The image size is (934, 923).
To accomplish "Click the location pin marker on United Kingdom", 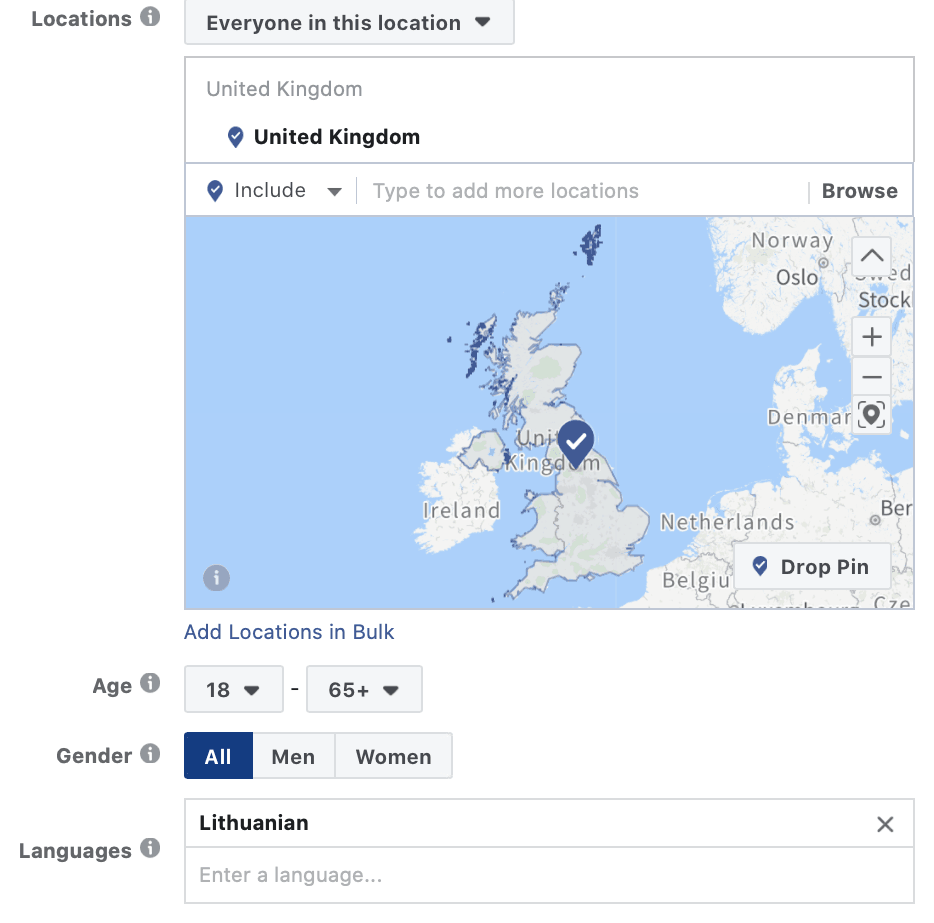I will pyautogui.click(x=576, y=441).
